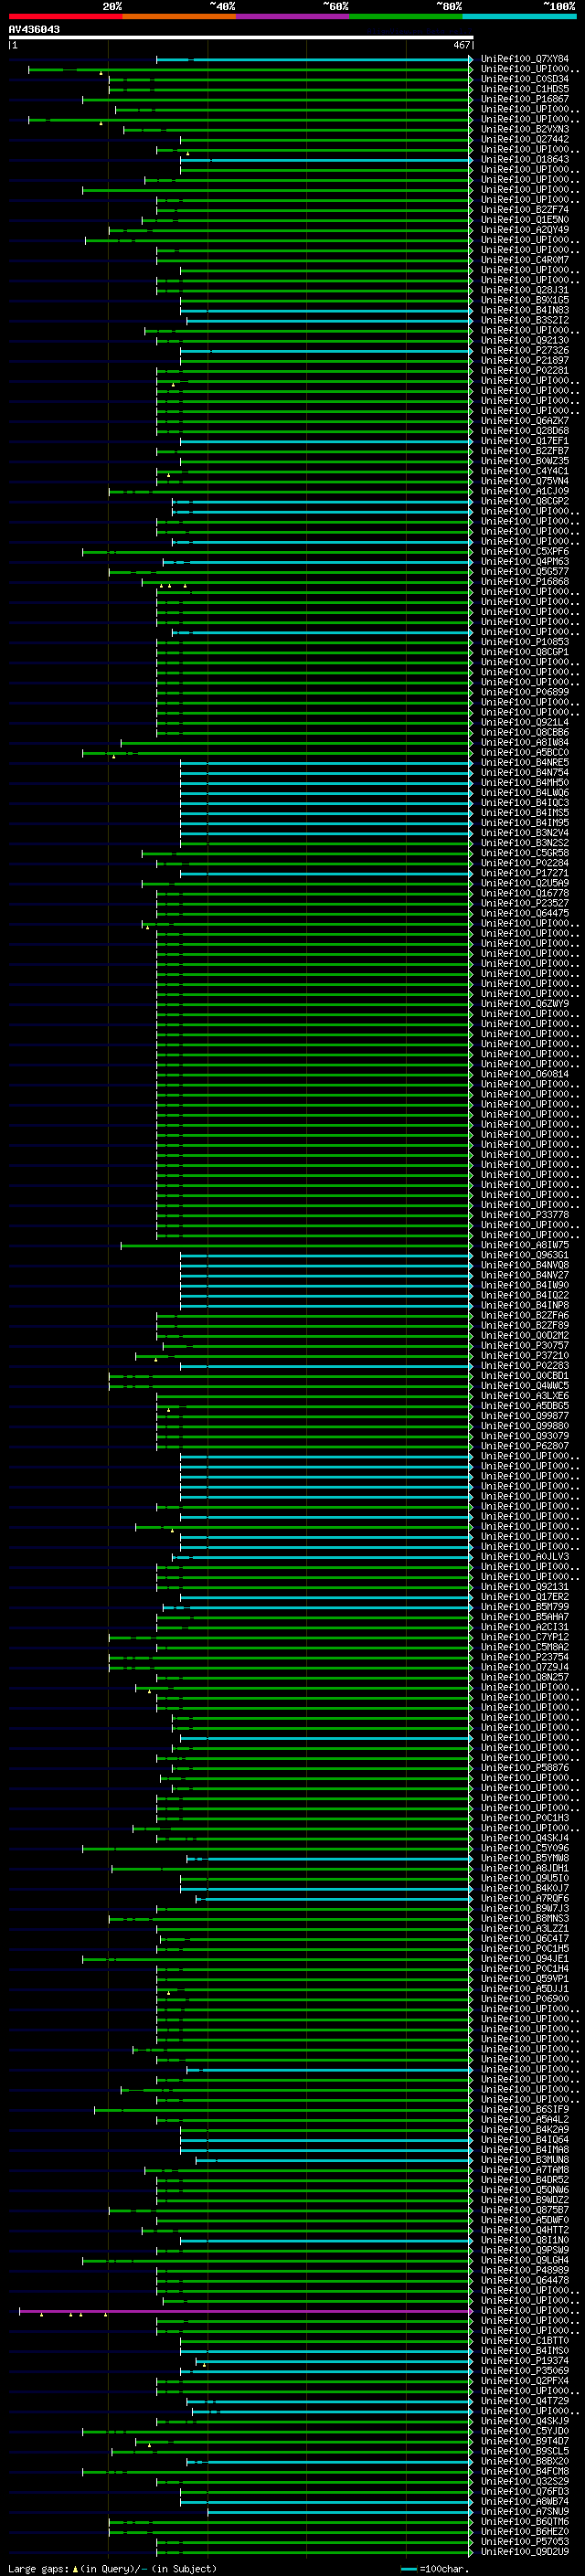Screen dimensions: 585x2576
Task: Click the query end position 467
Action: point(461,45)
